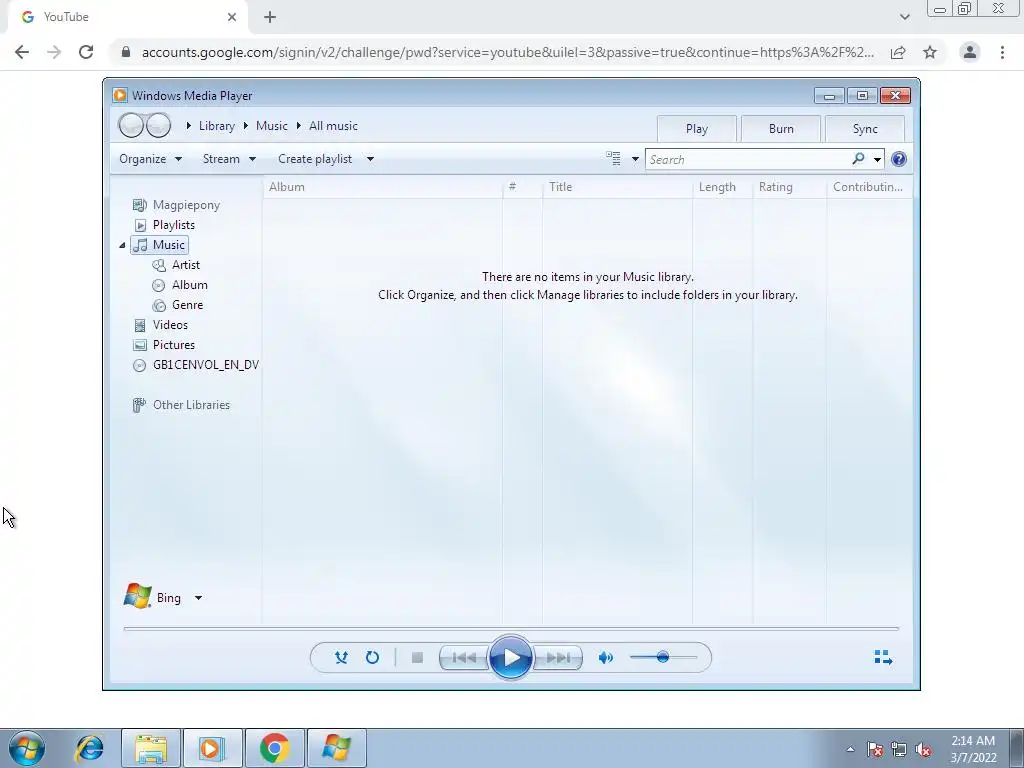This screenshot has width=1024, height=768.
Task: Expand the arrow before All music breadcrumb
Action: pos(298,126)
